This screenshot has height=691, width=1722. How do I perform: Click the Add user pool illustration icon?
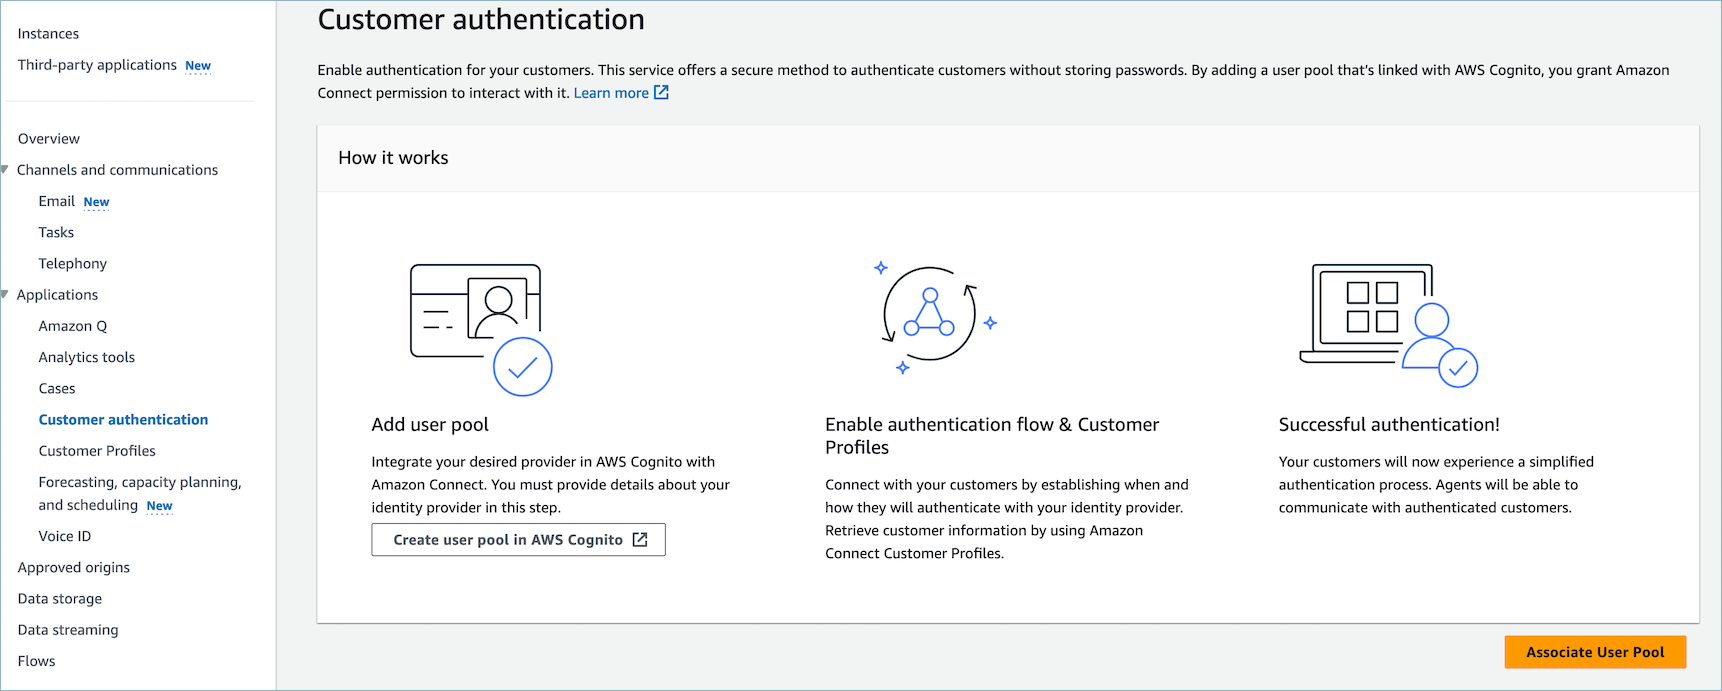click(x=481, y=329)
